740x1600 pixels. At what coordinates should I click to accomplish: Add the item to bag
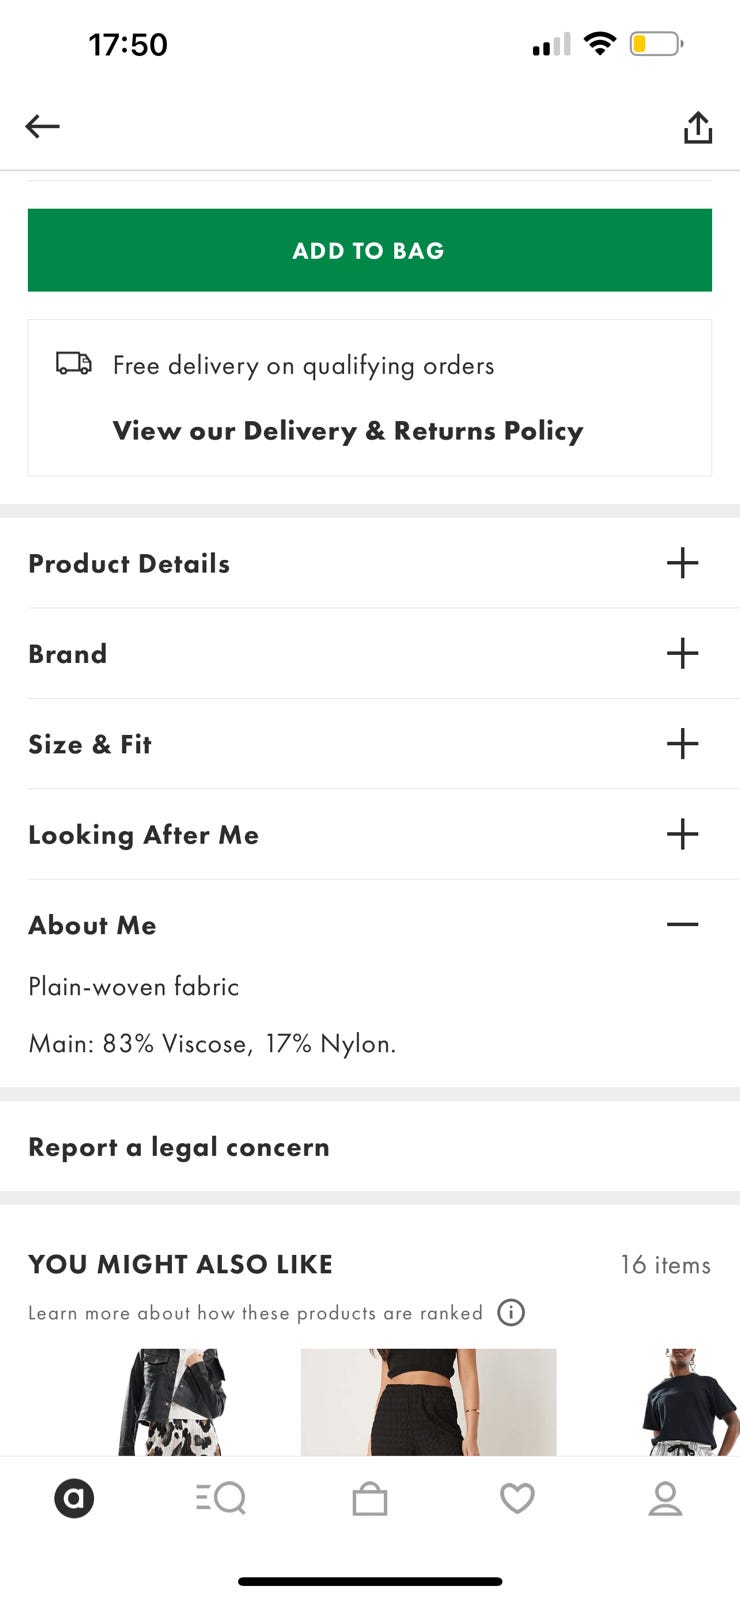[370, 250]
